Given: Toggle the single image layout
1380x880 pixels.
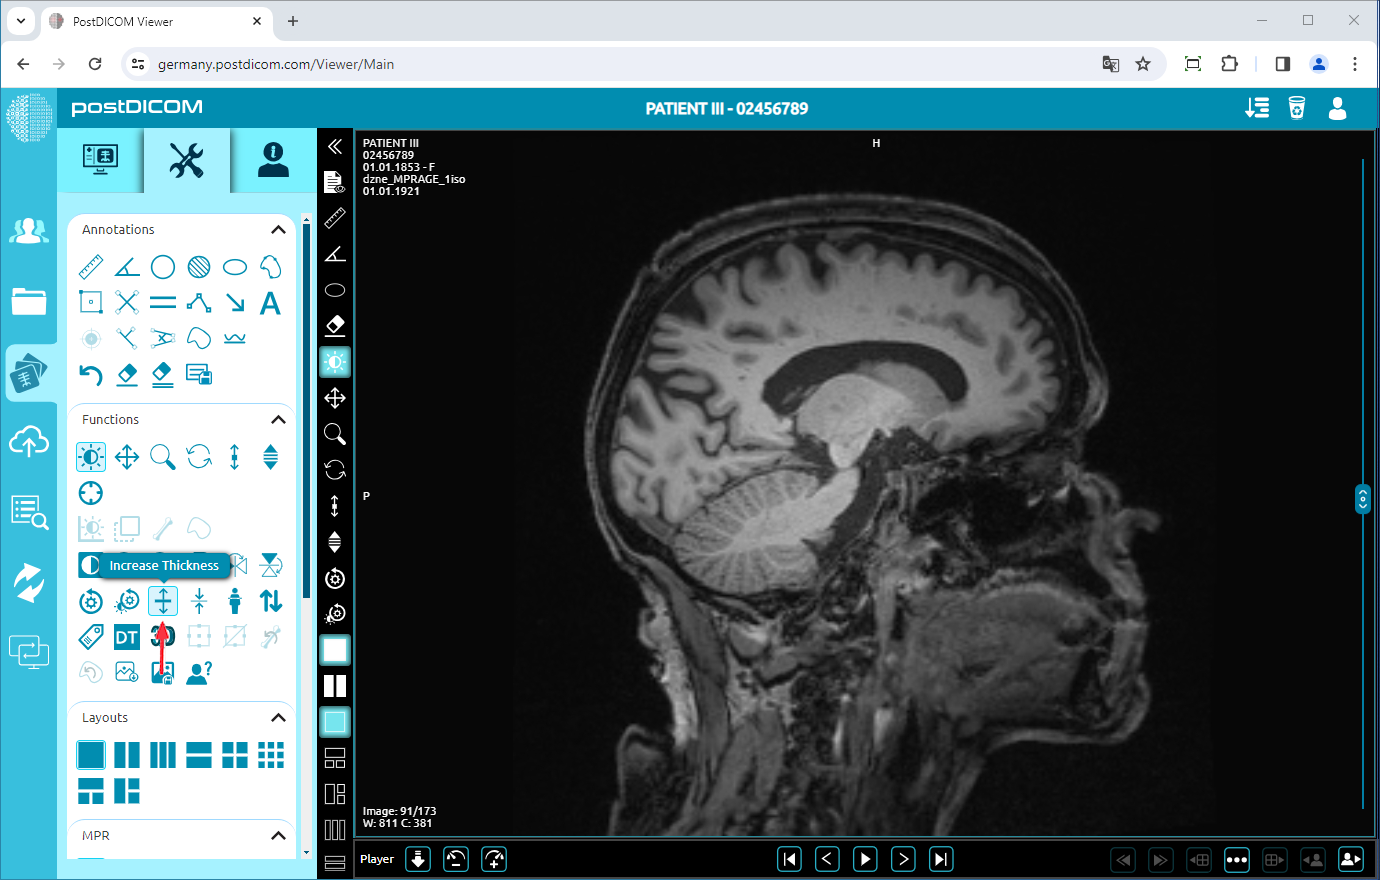Looking at the screenshot, I should point(91,755).
